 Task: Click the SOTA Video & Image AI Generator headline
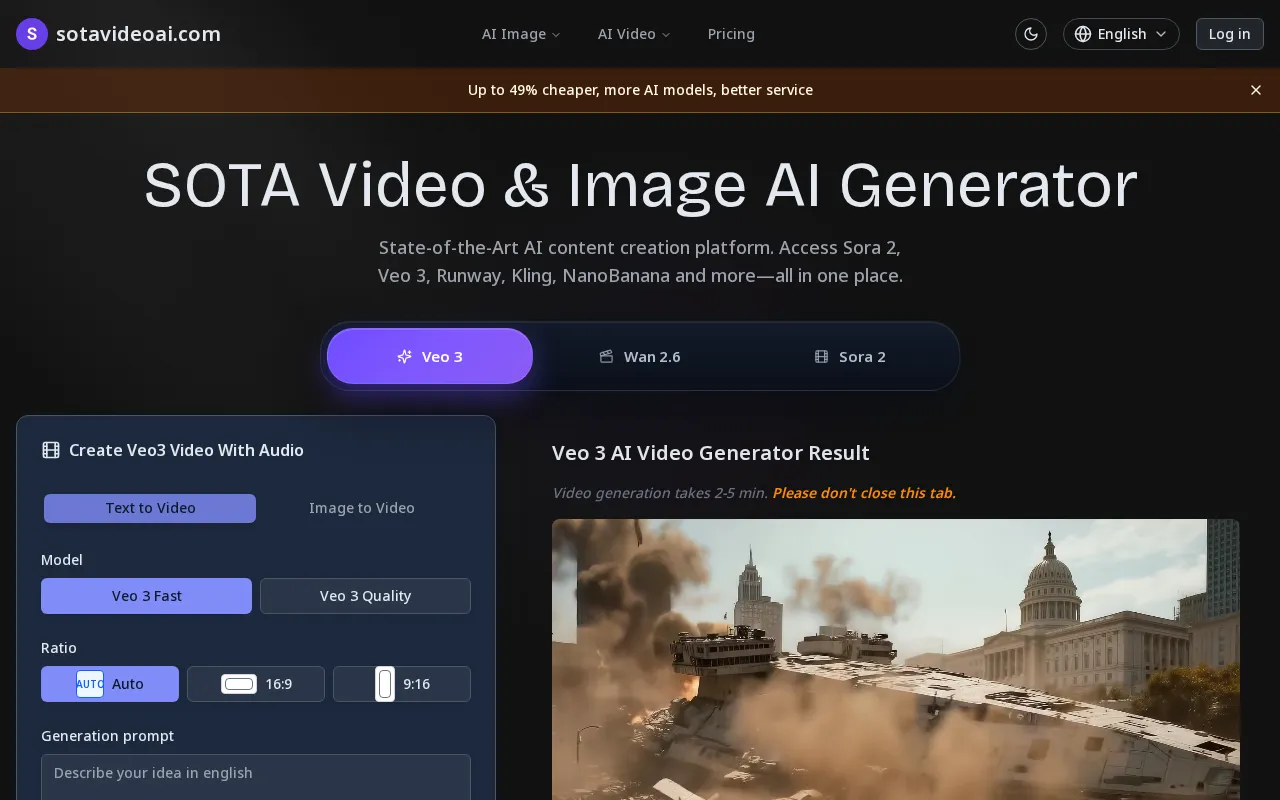tap(640, 185)
